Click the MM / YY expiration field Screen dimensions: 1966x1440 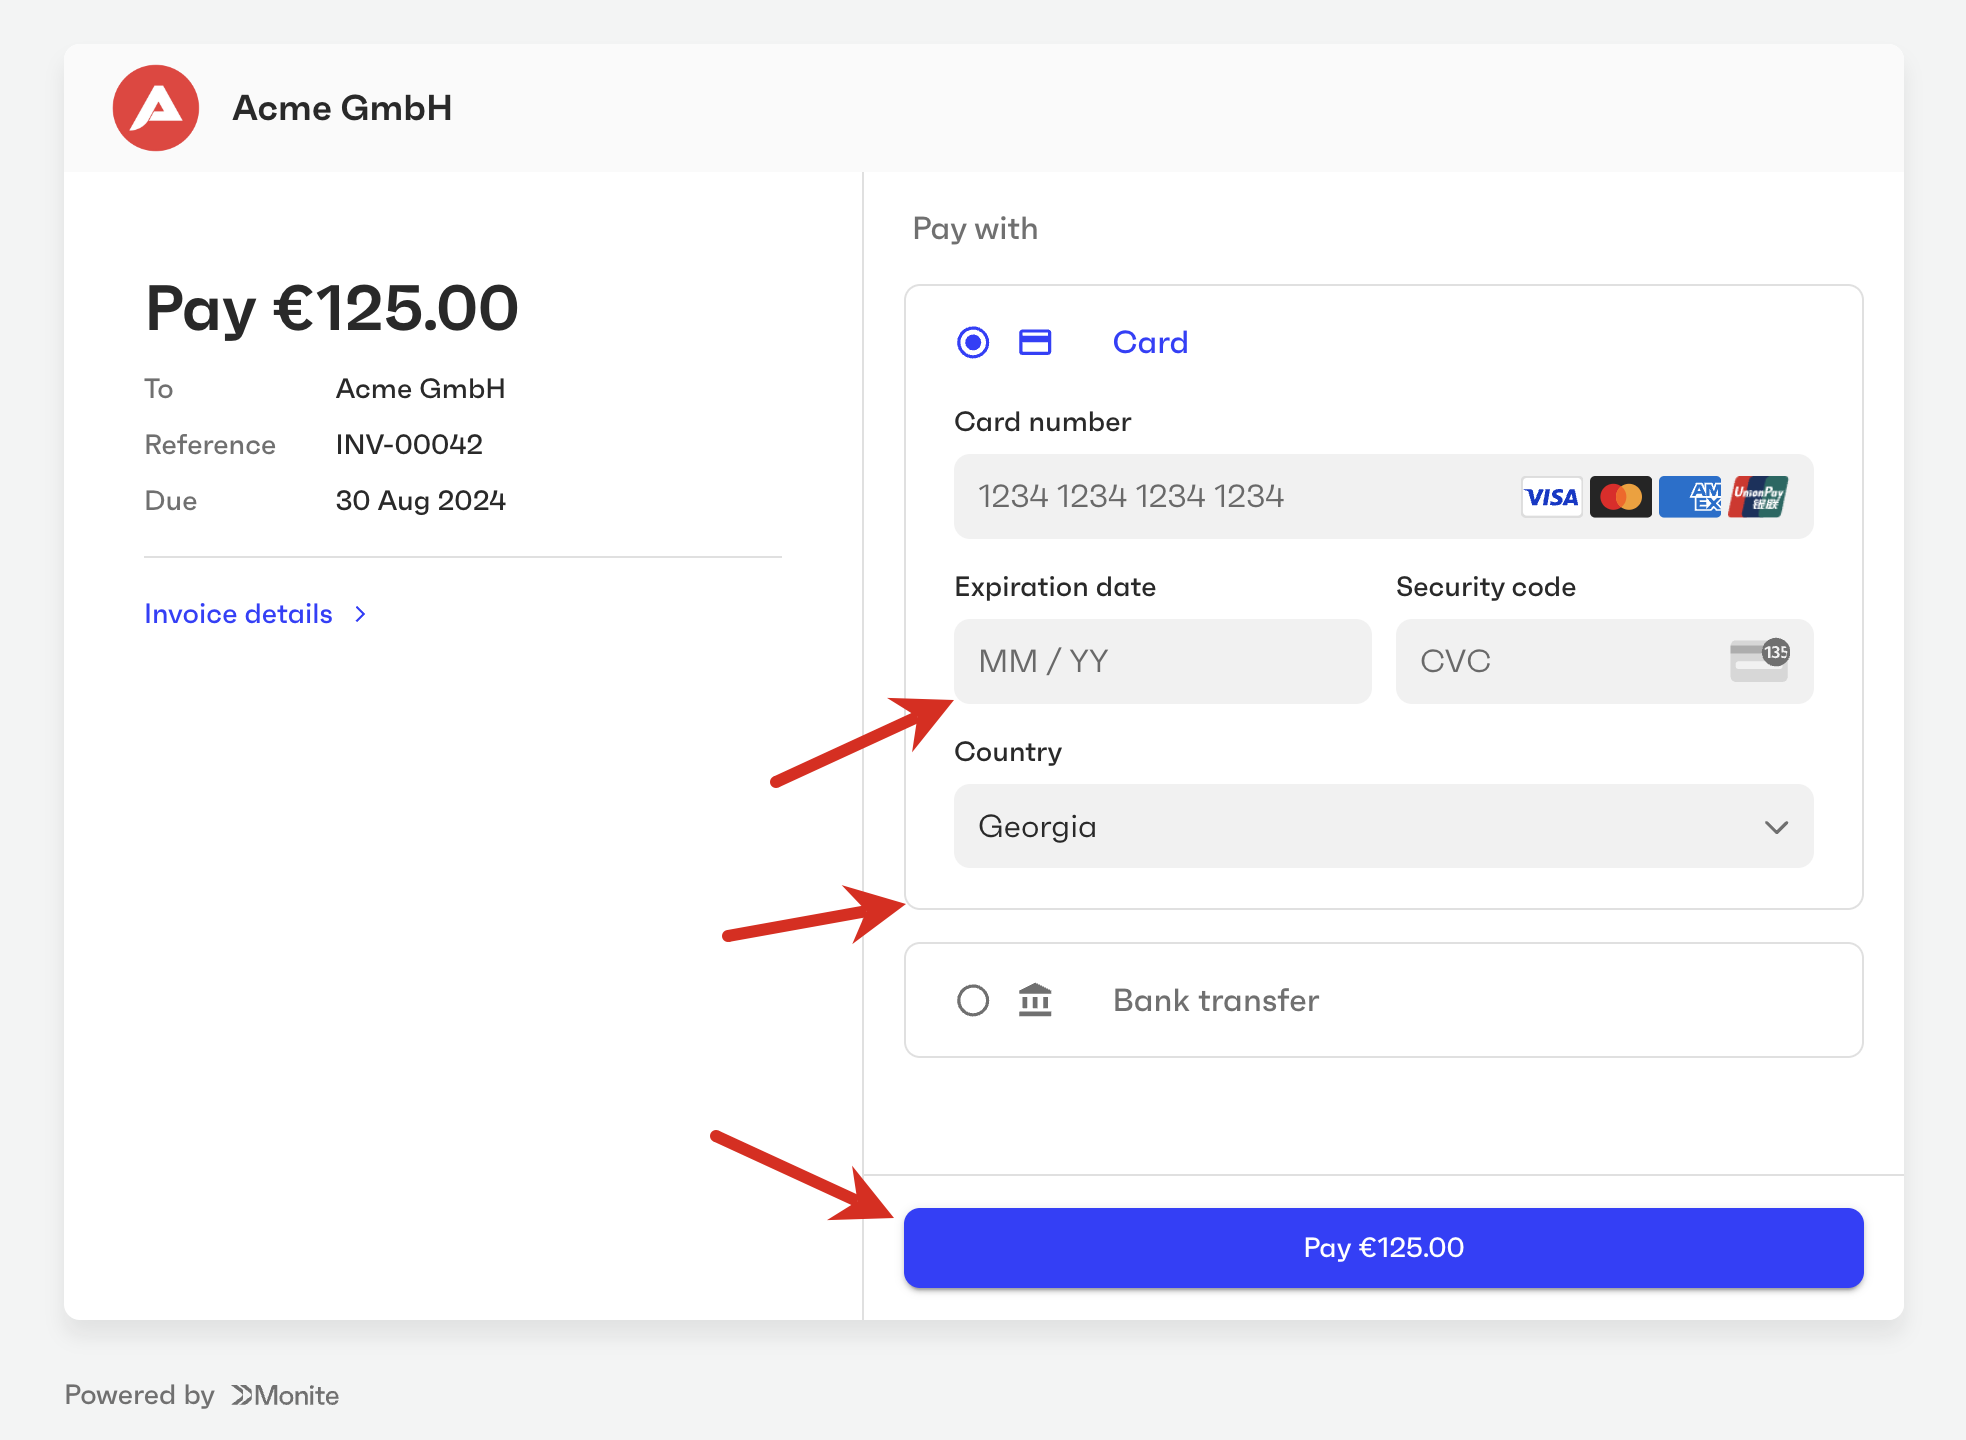click(x=1162, y=661)
